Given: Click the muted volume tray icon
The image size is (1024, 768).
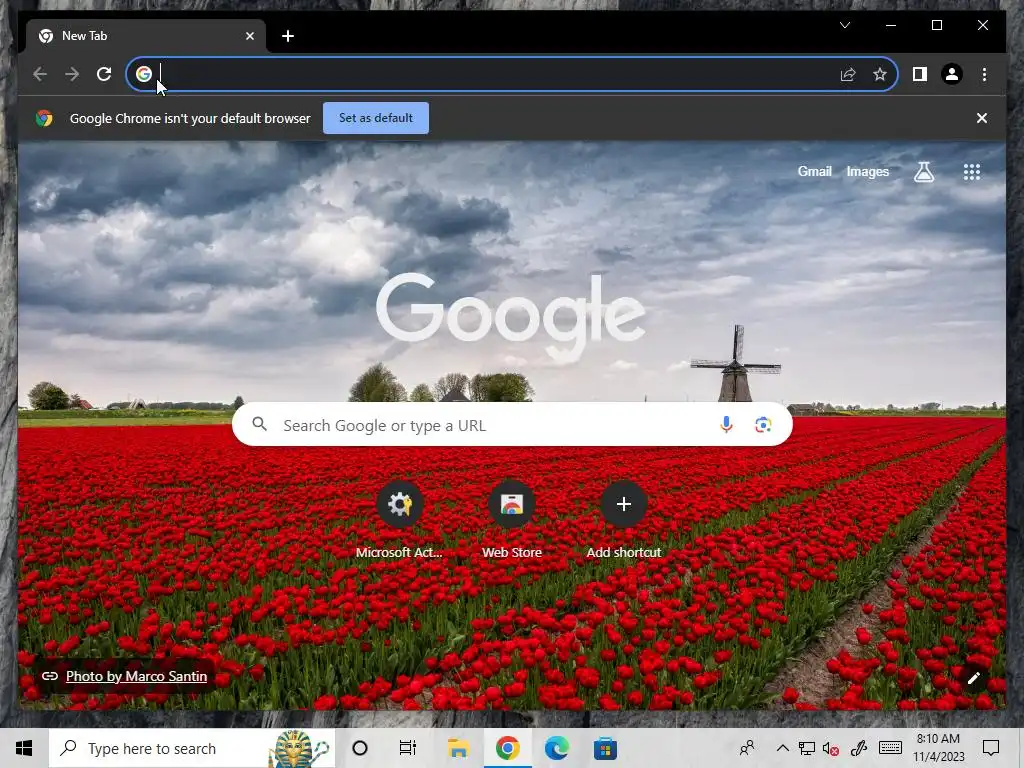Looking at the screenshot, I should point(831,748).
